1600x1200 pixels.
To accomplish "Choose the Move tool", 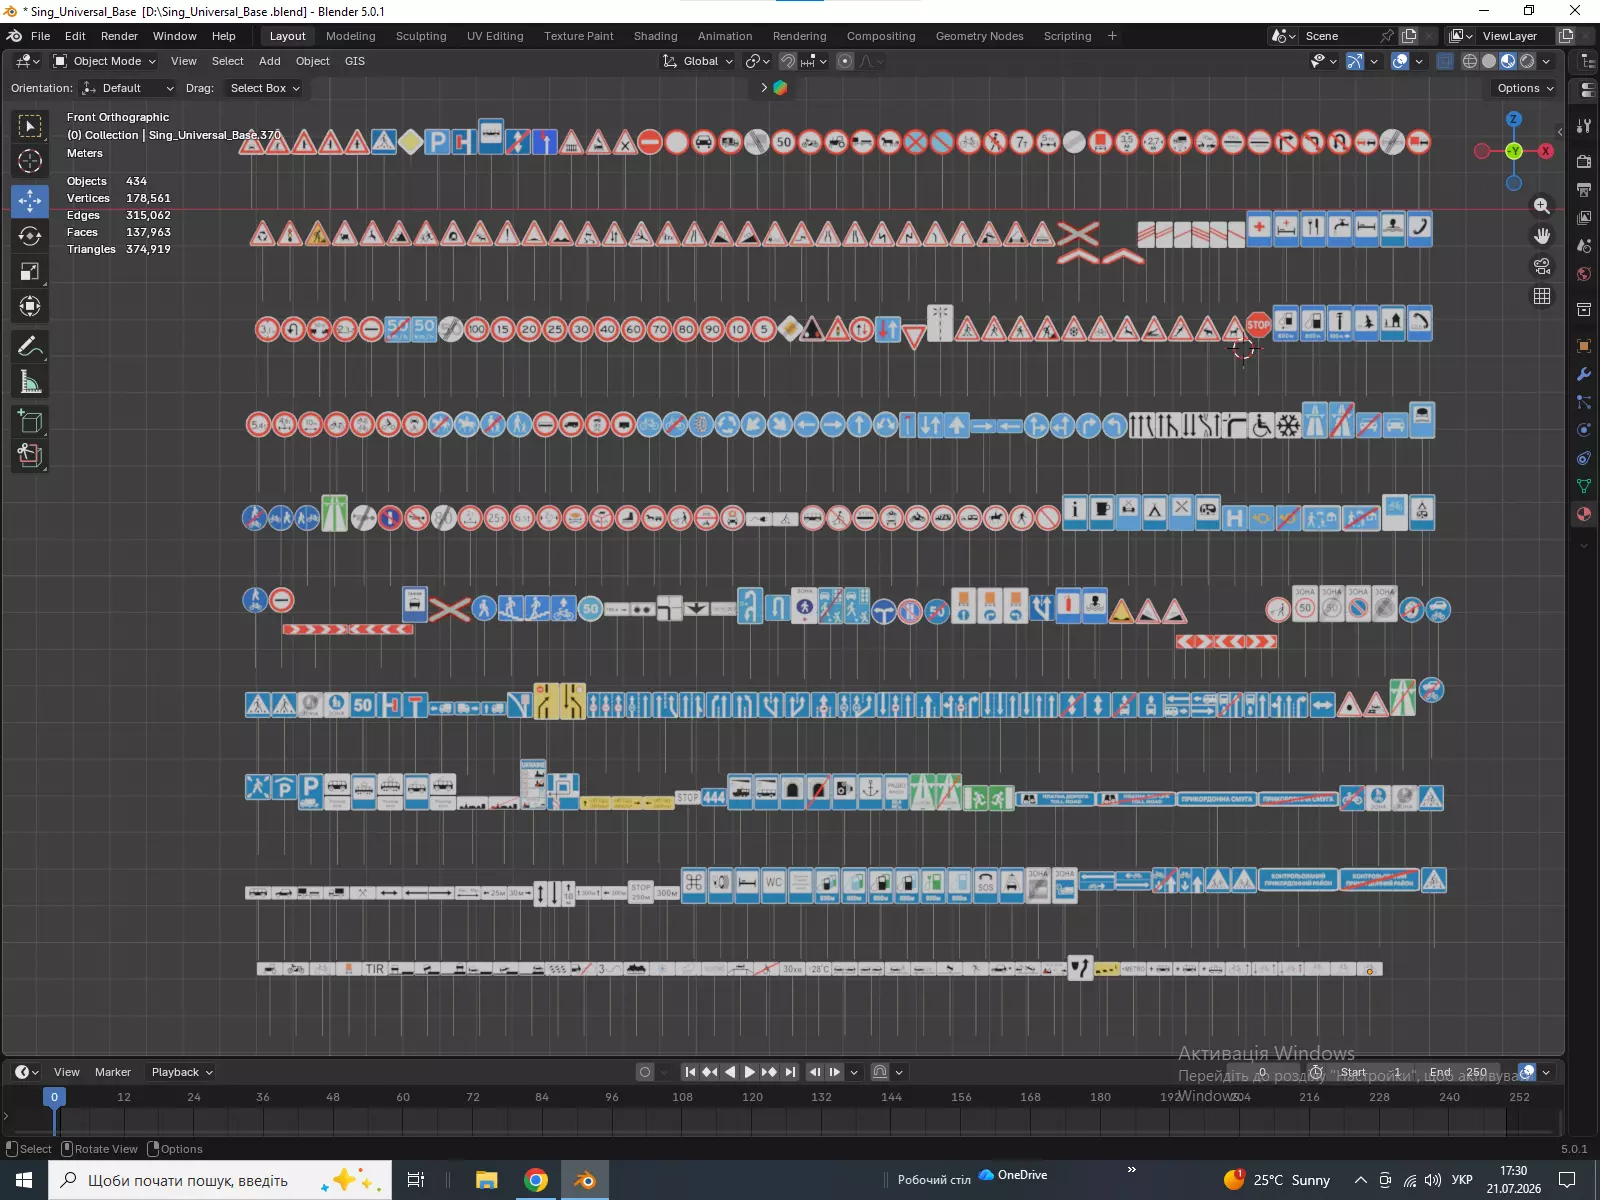I will click(x=30, y=201).
